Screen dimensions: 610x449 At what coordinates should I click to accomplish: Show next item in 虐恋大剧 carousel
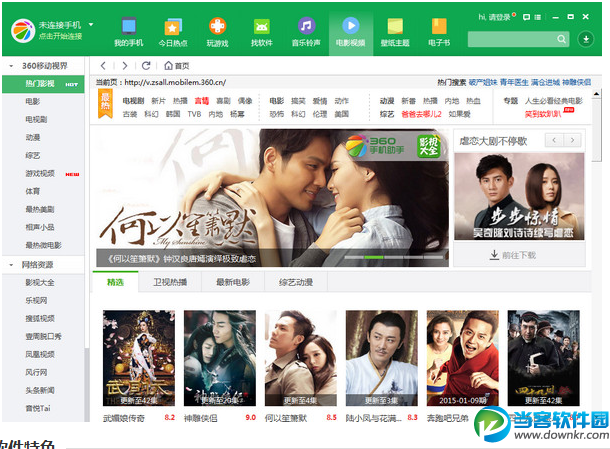pyautogui.click(x=572, y=140)
